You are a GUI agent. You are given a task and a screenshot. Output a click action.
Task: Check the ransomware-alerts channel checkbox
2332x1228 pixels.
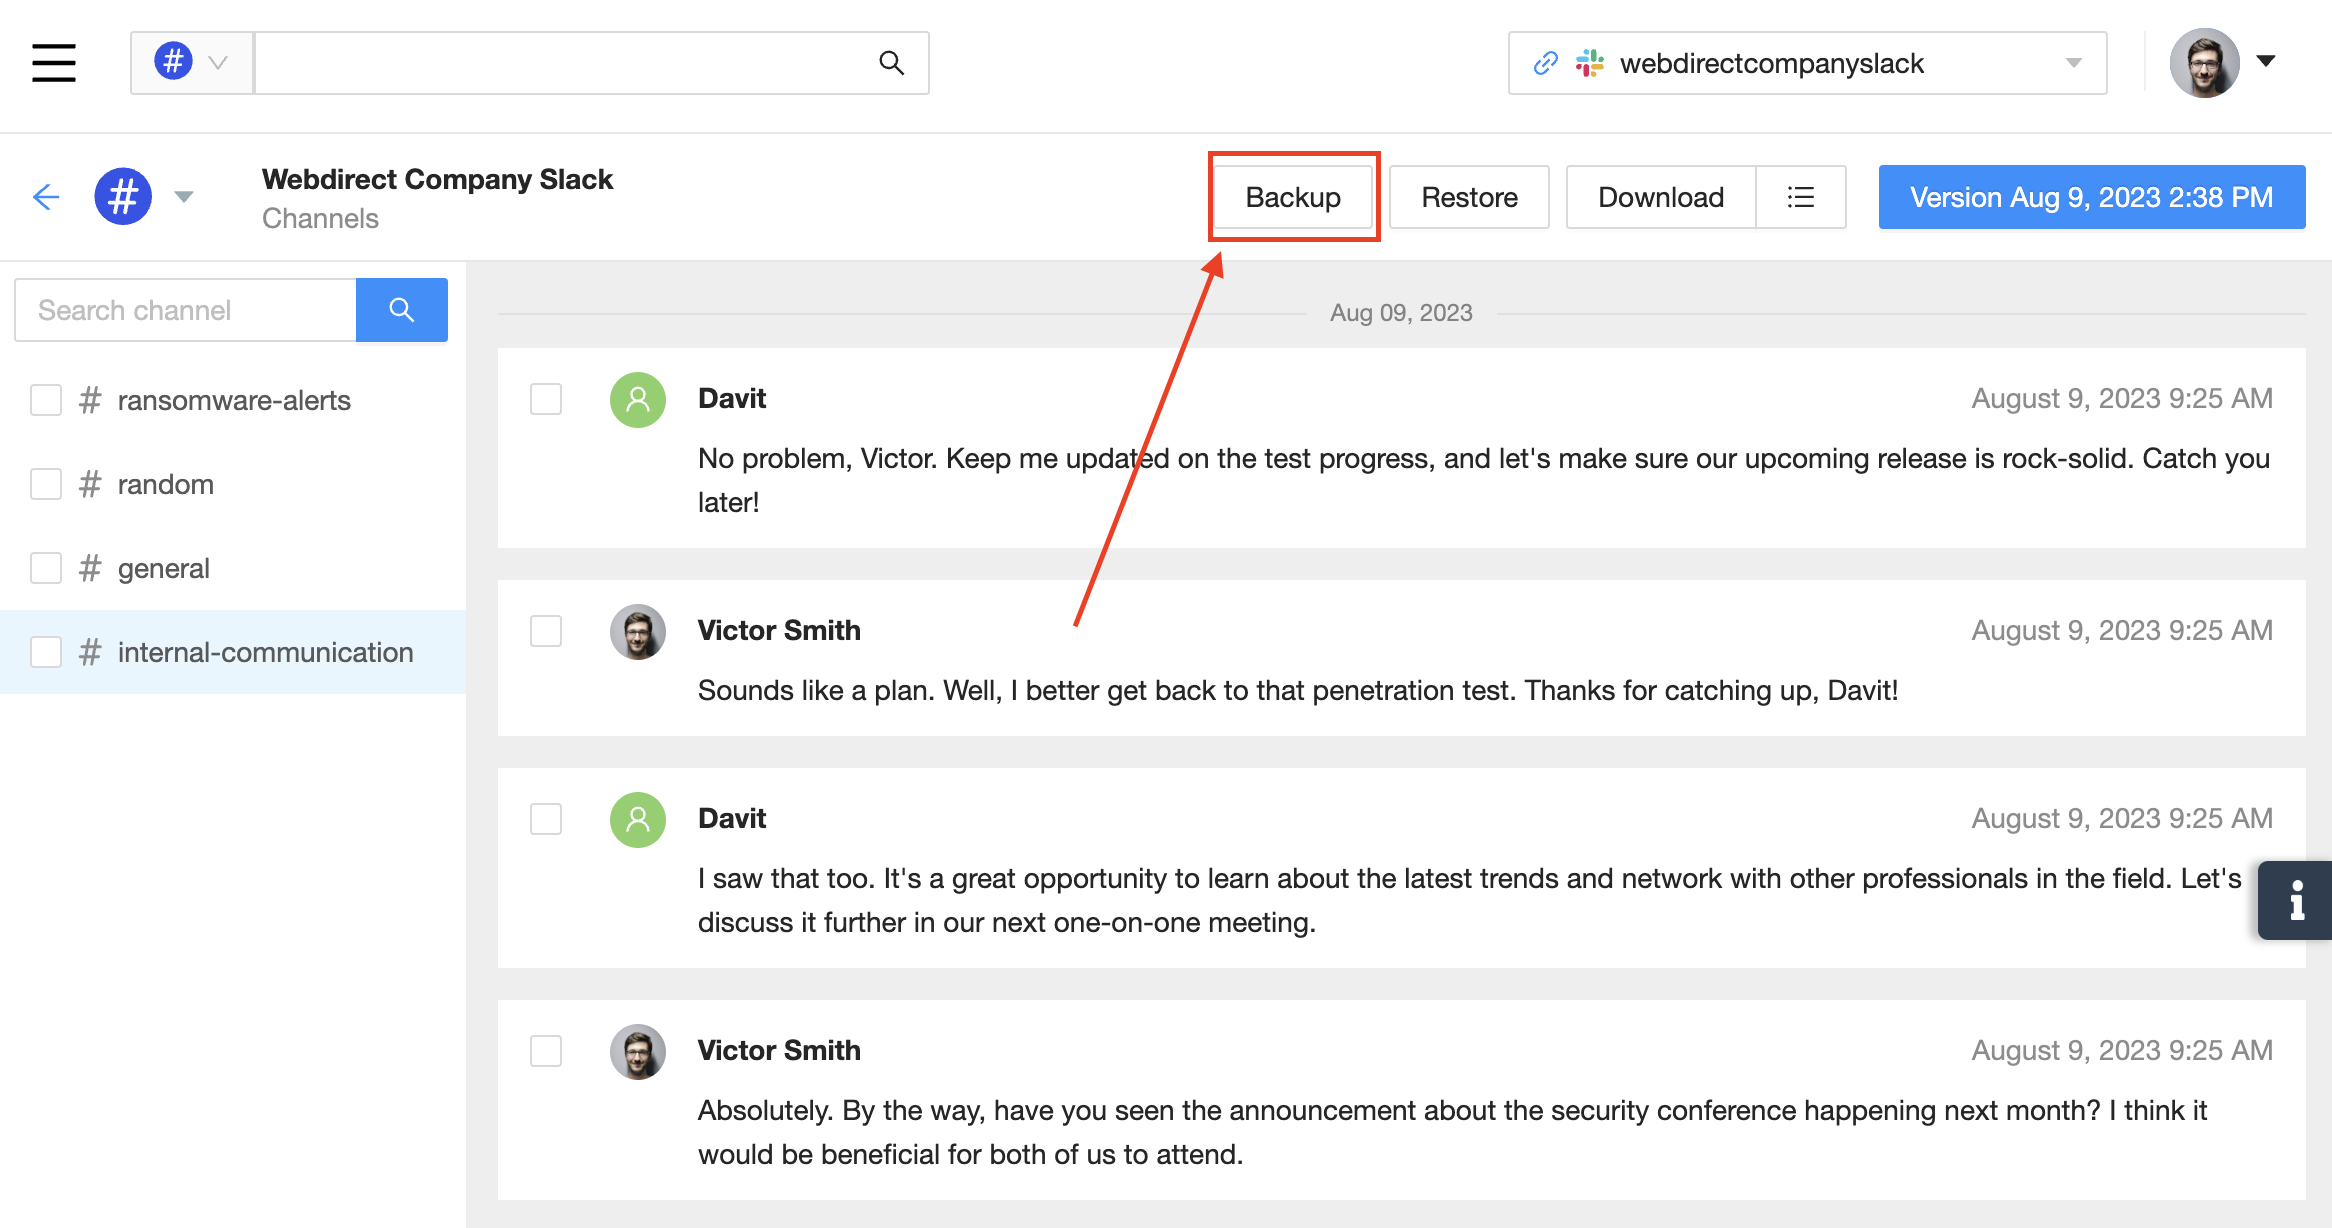(46, 400)
